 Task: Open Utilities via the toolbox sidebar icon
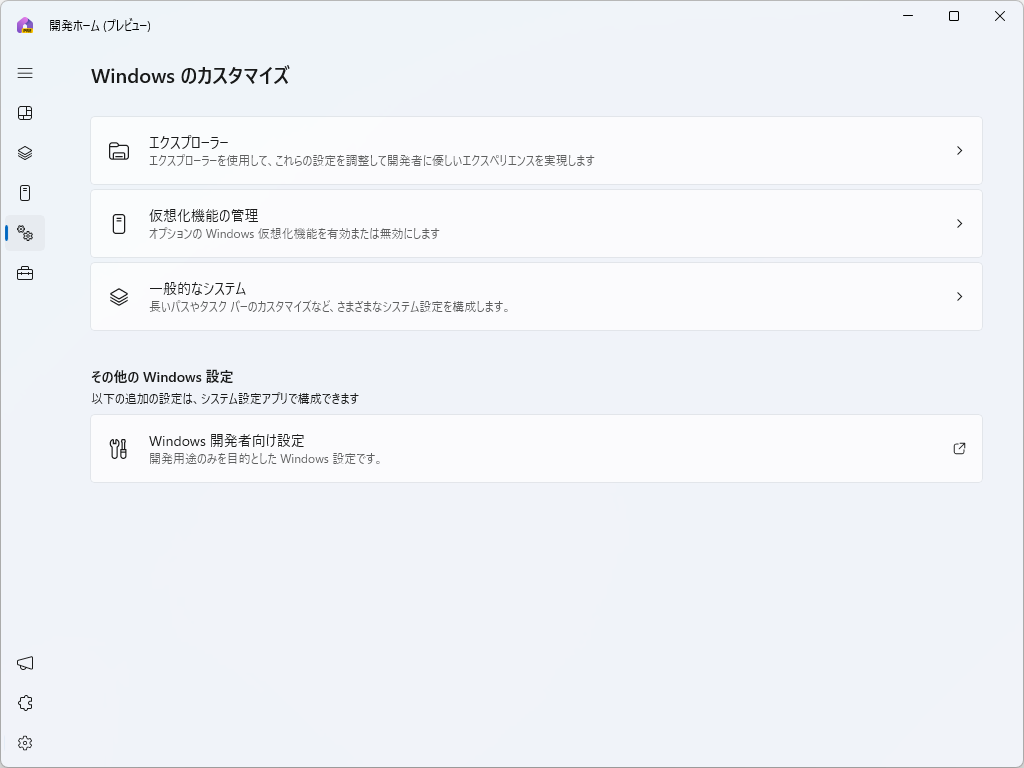tap(24, 273)
